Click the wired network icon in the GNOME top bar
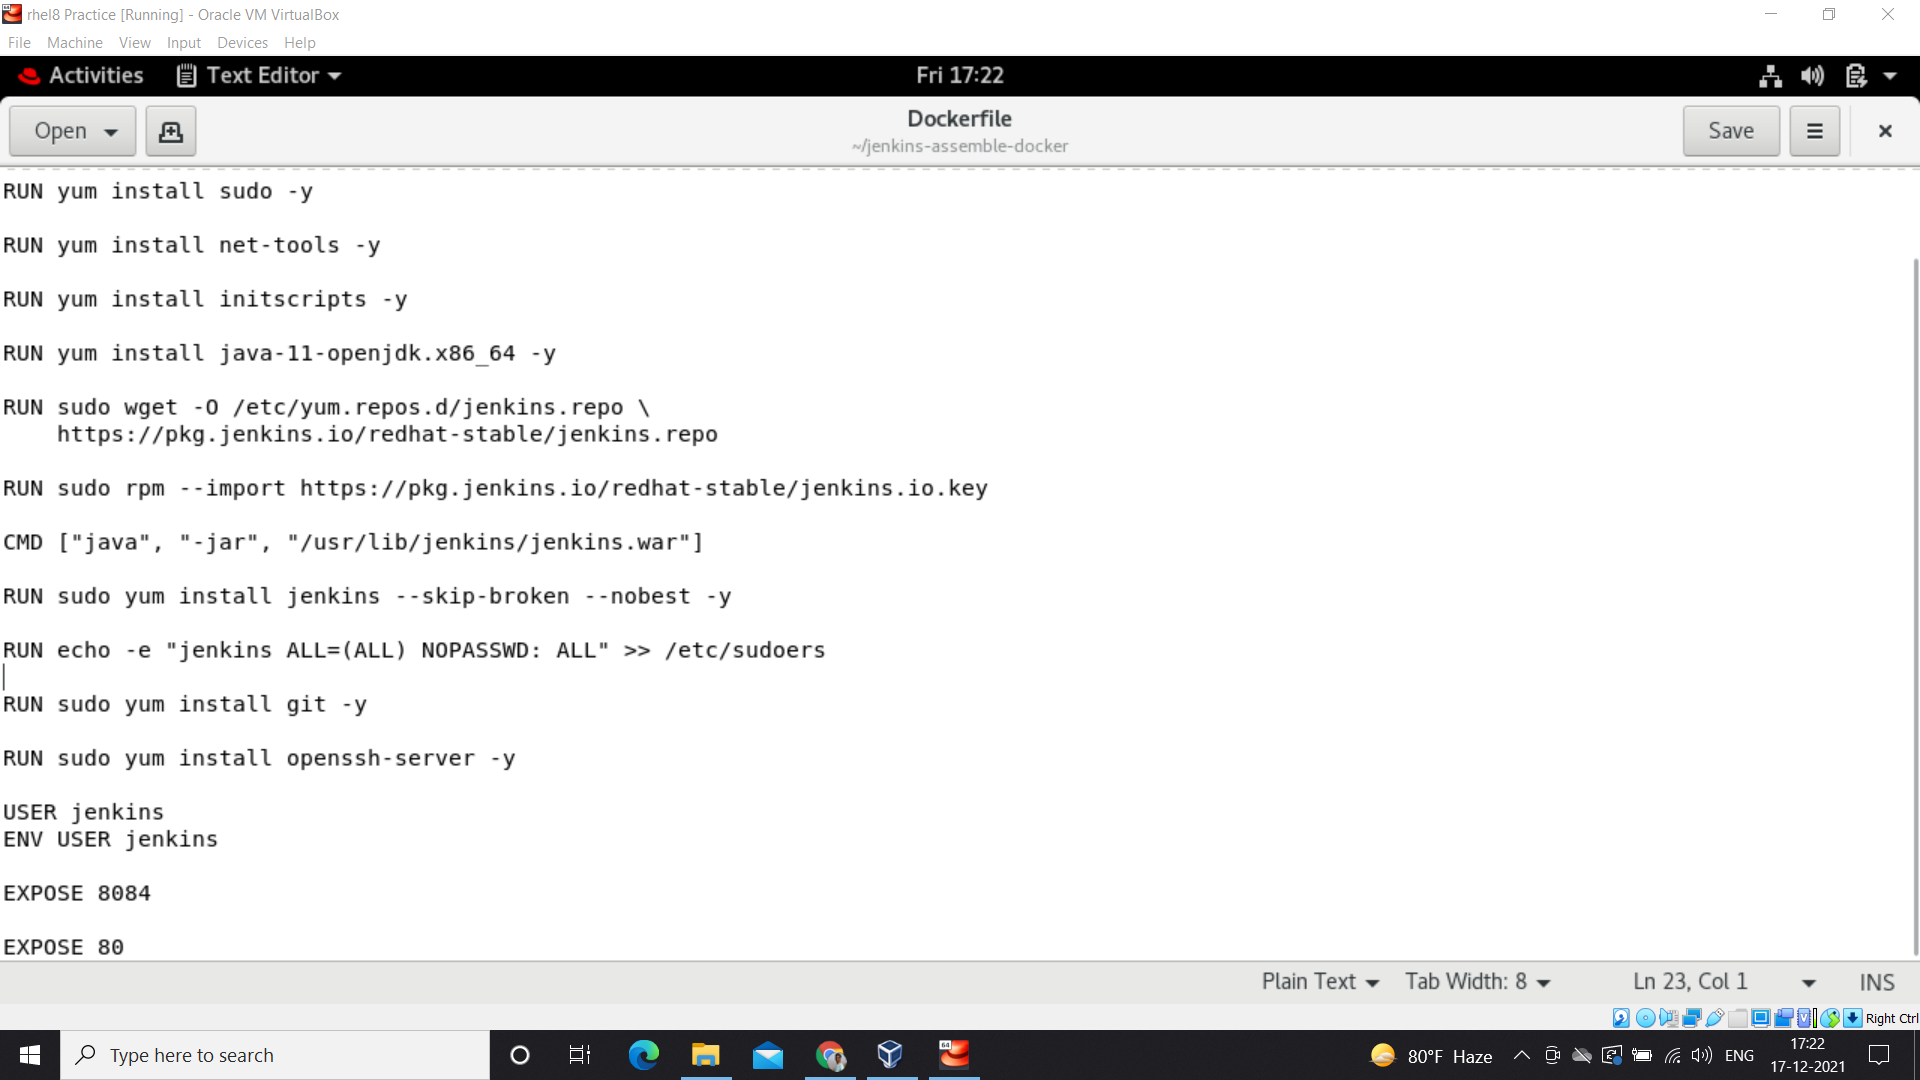The image size is (1920, 1080). [x=1770, y=75]
